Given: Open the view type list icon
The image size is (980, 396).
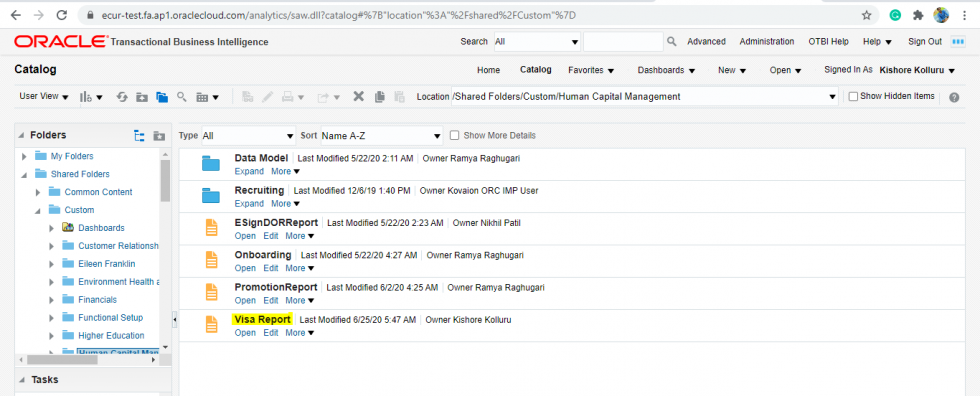Looking at the screenshot, I should click(x=207, y=97).
